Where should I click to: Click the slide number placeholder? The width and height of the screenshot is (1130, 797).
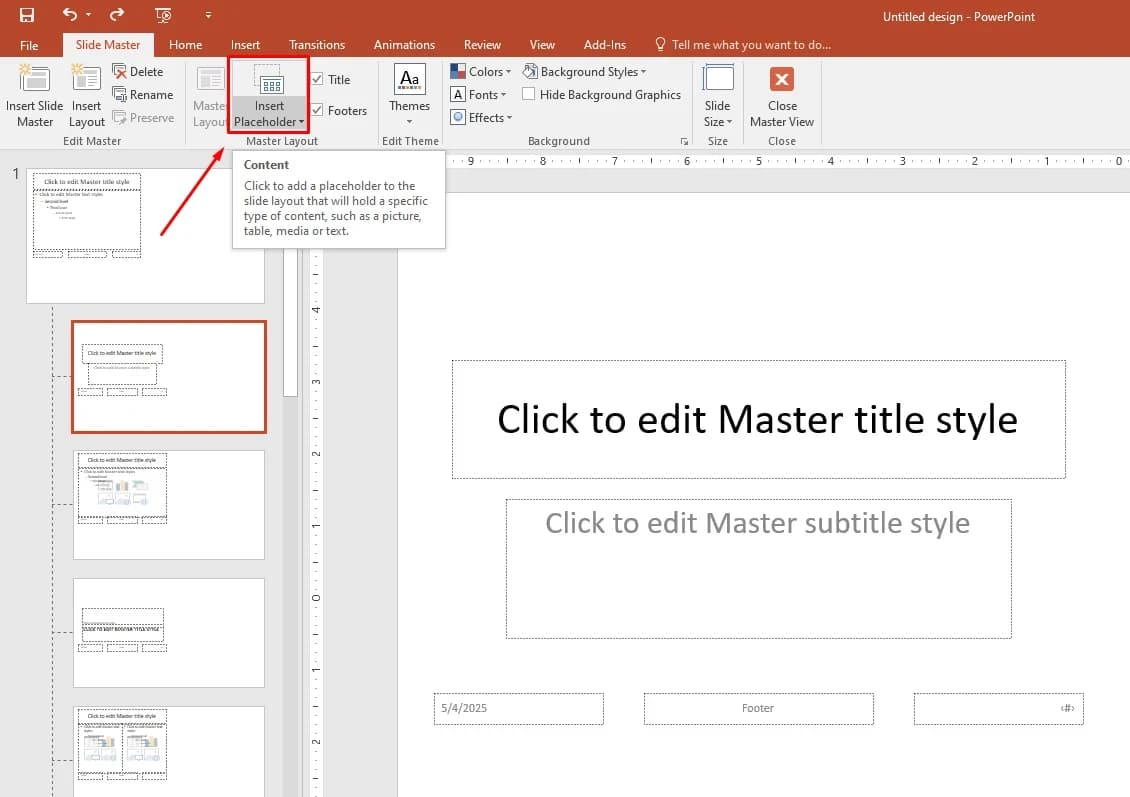(998, 708)
